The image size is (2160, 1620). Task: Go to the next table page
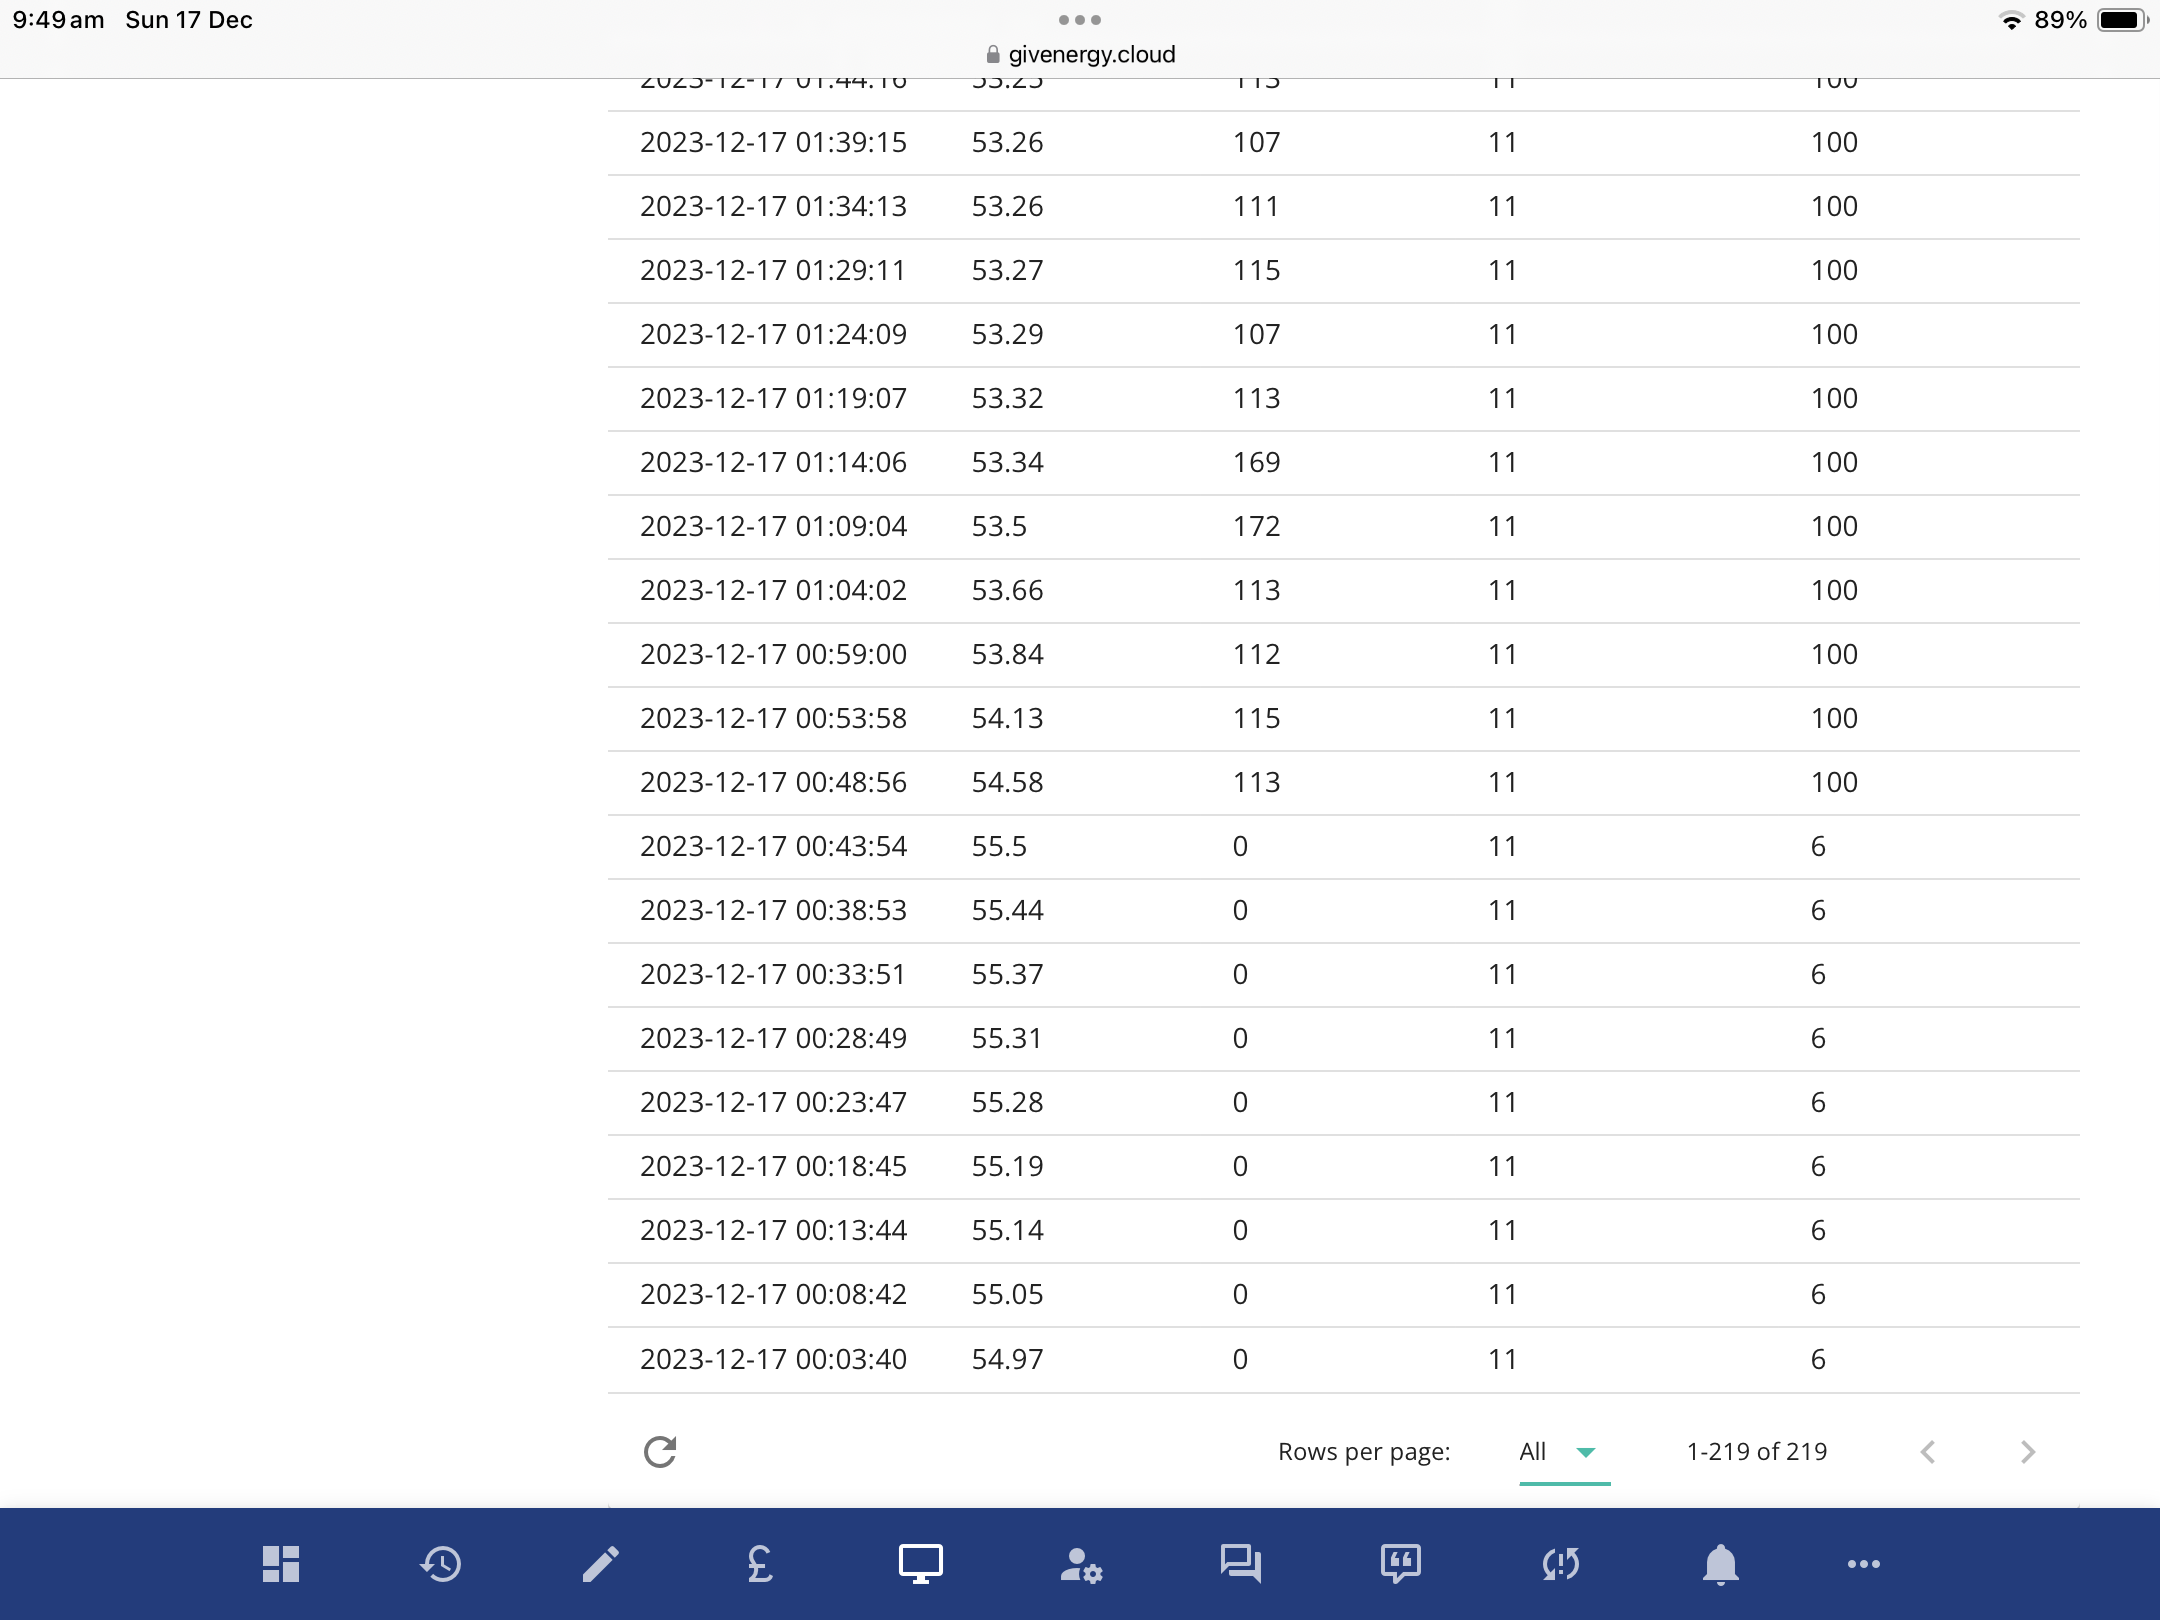point(2028,1452)
